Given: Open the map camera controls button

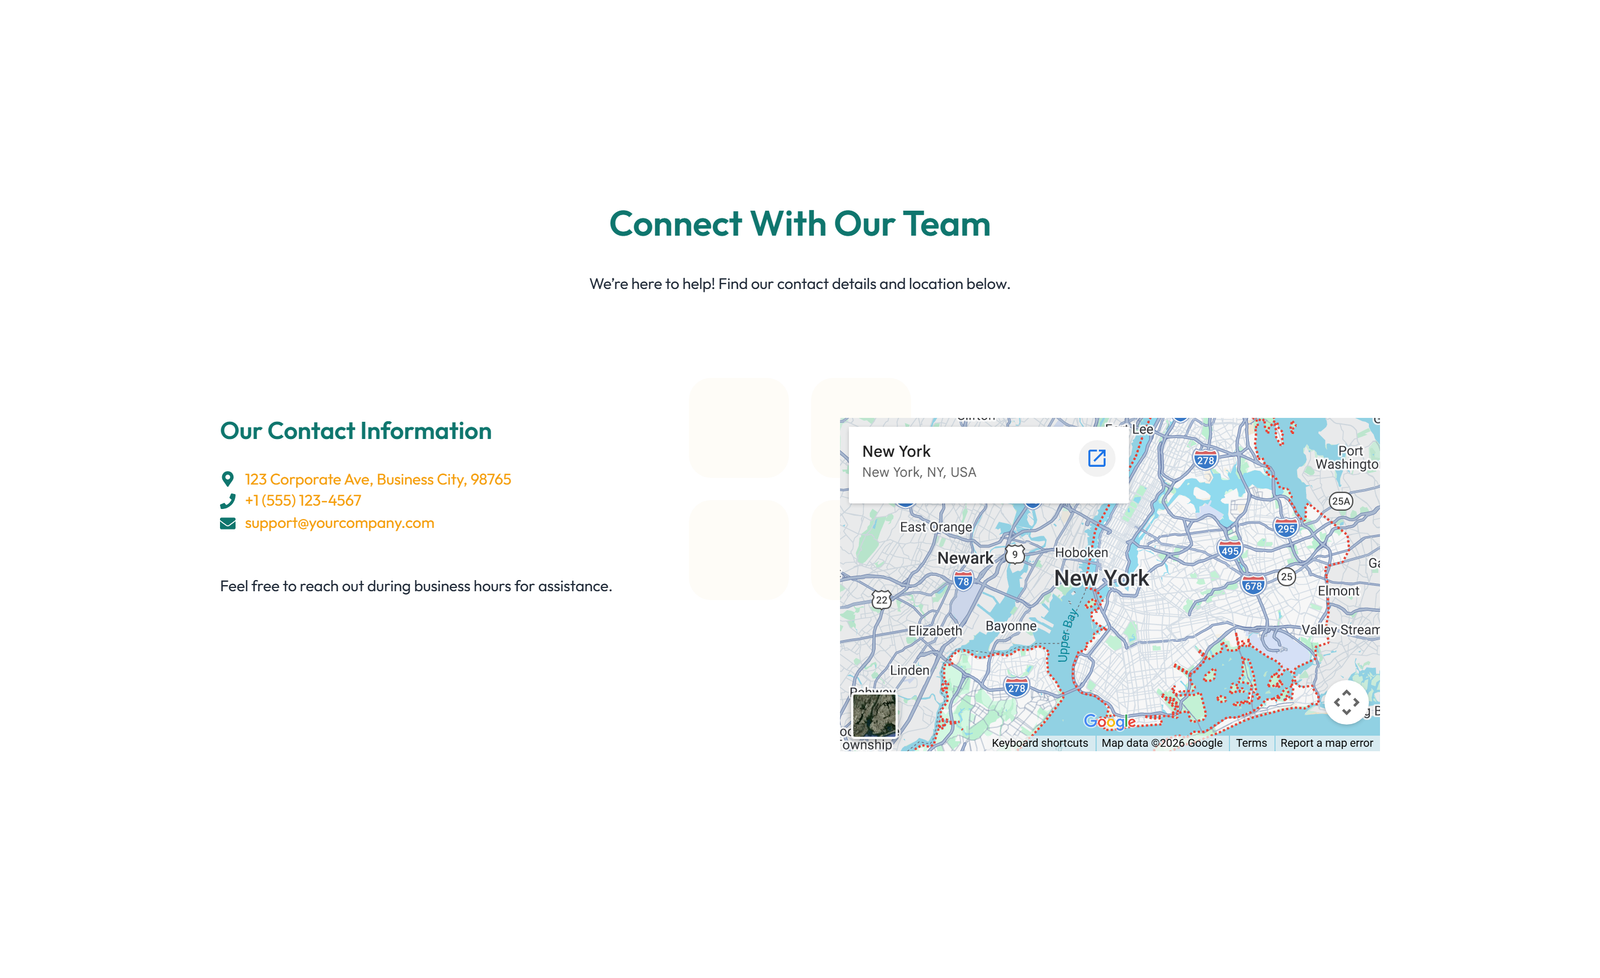Looking at the screenshot, I should [x=1346, y=702].
